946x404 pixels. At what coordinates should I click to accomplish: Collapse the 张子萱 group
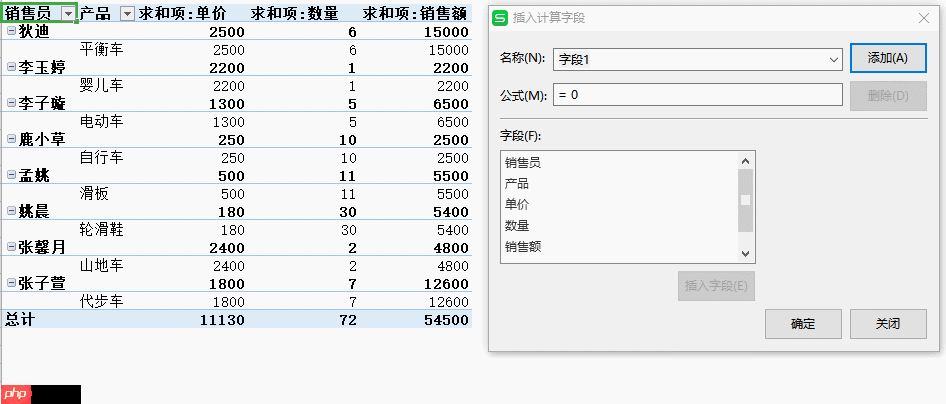pos(11,283)
